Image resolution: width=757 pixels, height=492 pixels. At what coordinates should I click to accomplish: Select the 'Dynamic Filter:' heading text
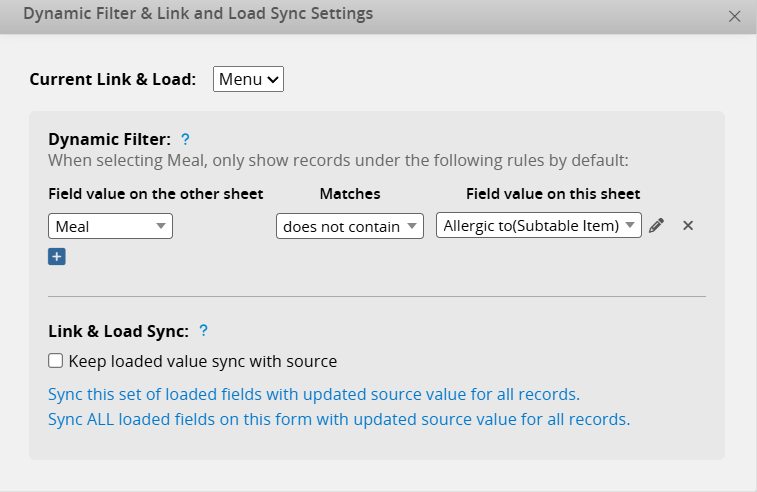point(110,139)
